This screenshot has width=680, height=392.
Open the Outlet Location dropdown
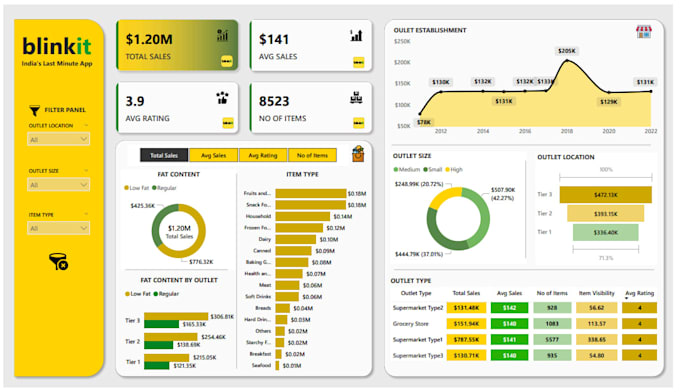(x=58, y=139)
